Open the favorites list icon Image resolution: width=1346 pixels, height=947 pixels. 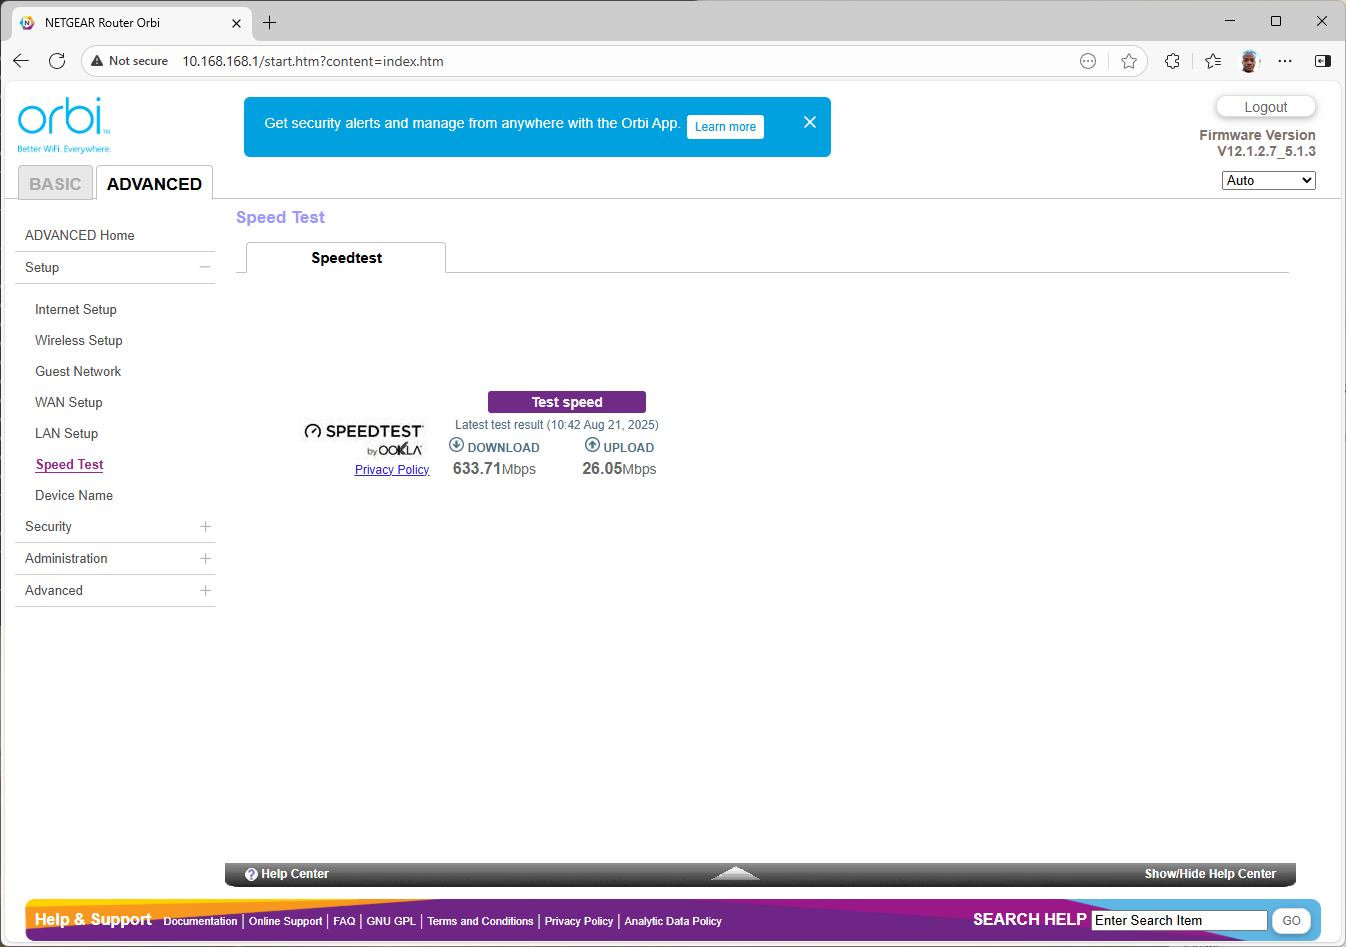[1213, 61]
